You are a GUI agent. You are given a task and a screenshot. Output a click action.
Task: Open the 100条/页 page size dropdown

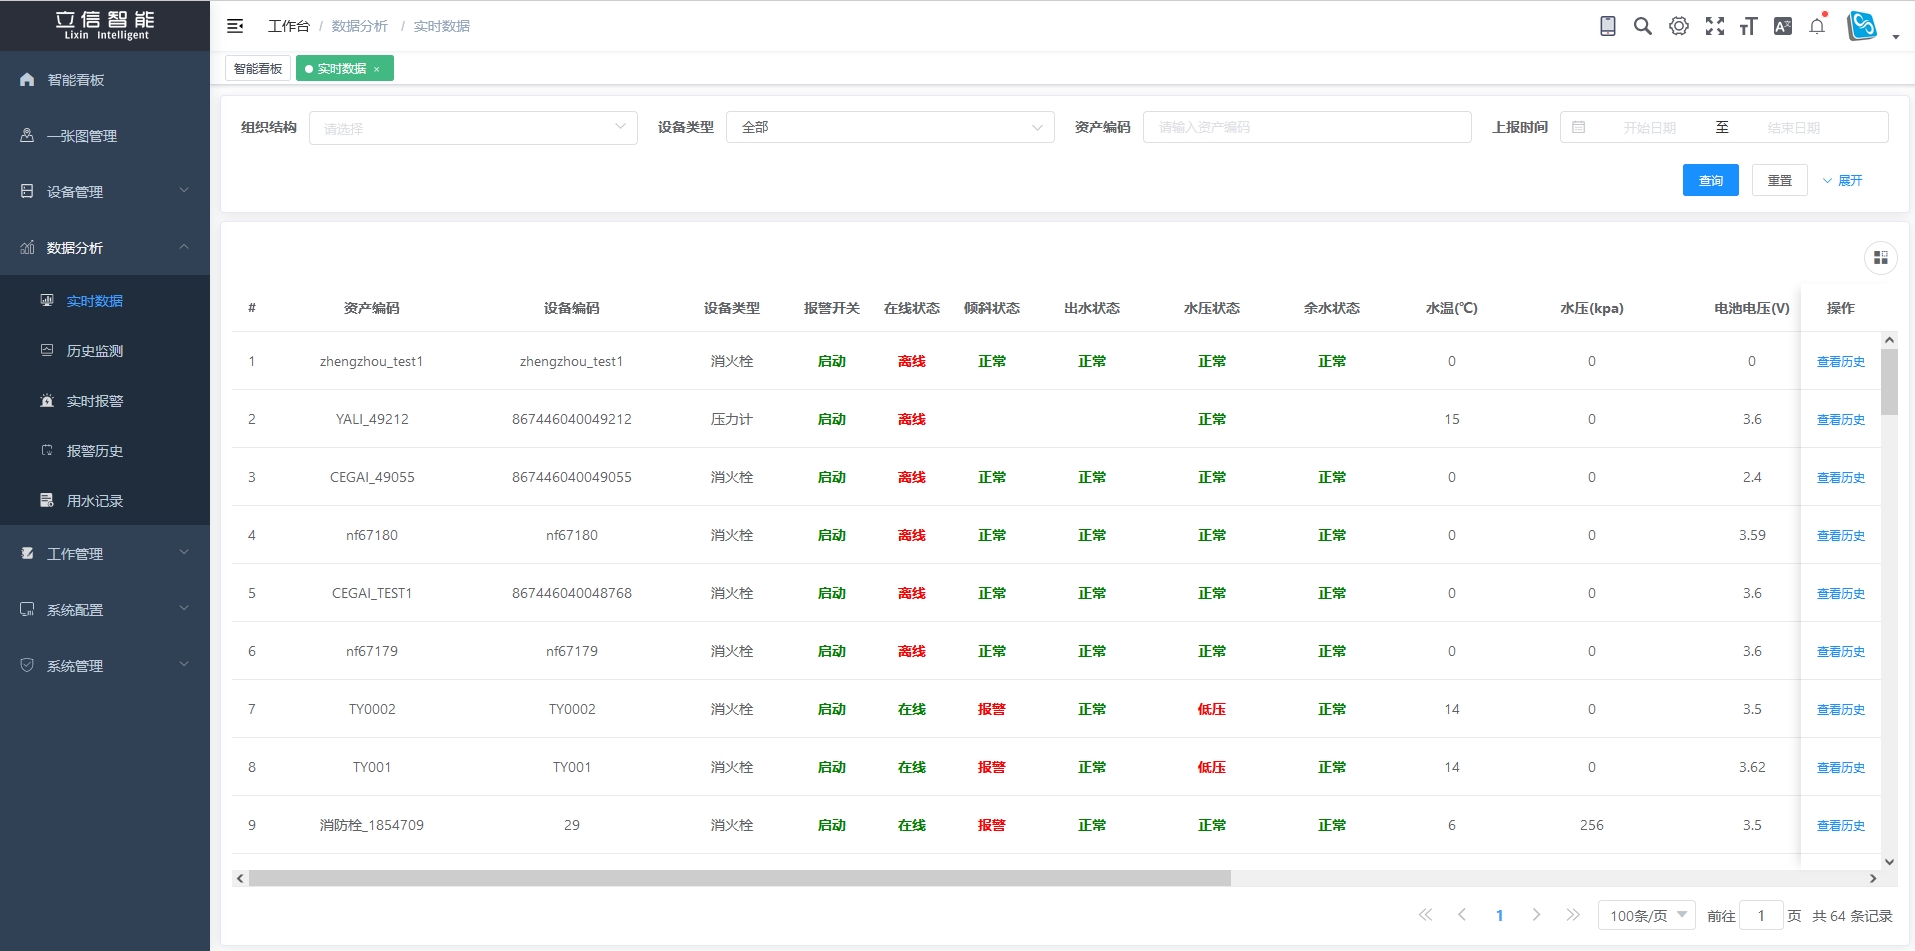[x=1647, y=916]
